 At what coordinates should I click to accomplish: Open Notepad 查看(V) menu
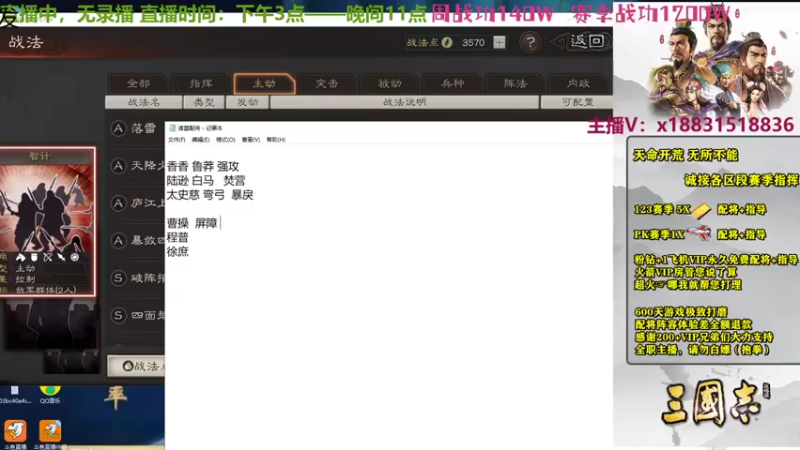(x=251, y=140)
